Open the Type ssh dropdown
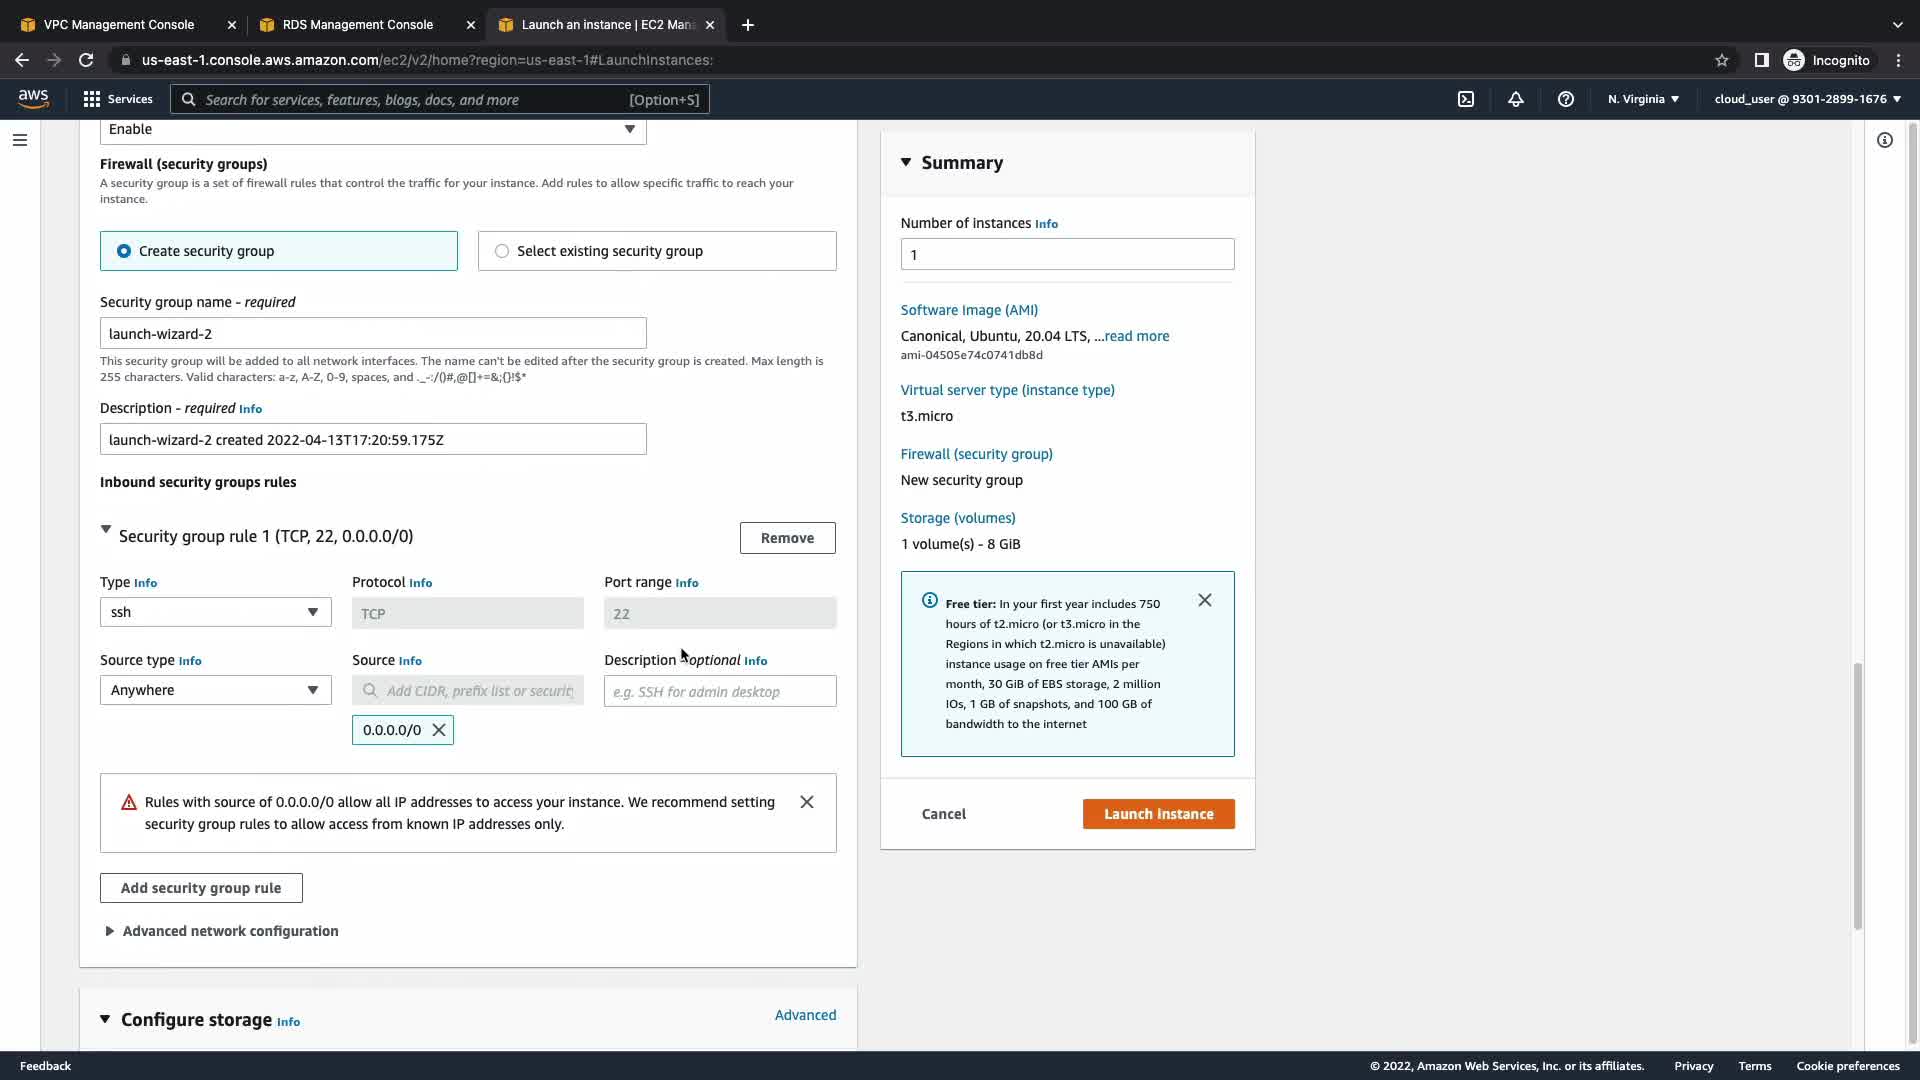 click(x=215, y=612)
